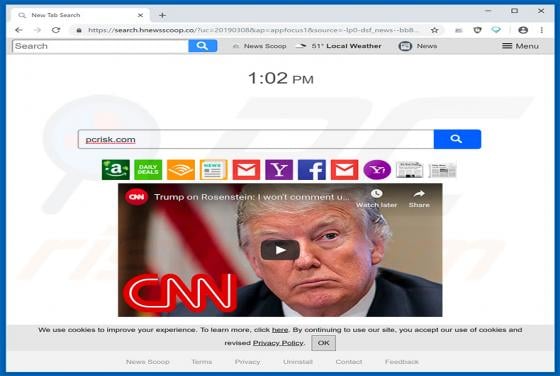560x376 pixels.
Task: Open the Terms footer link
Action: click(x=202, y=362)
